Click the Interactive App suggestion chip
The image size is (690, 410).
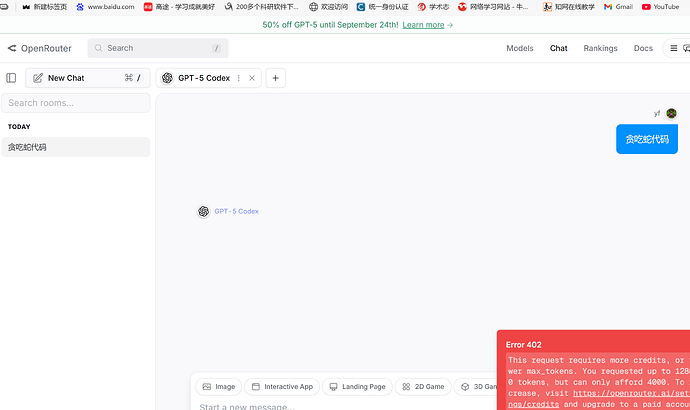pos(282,387)
